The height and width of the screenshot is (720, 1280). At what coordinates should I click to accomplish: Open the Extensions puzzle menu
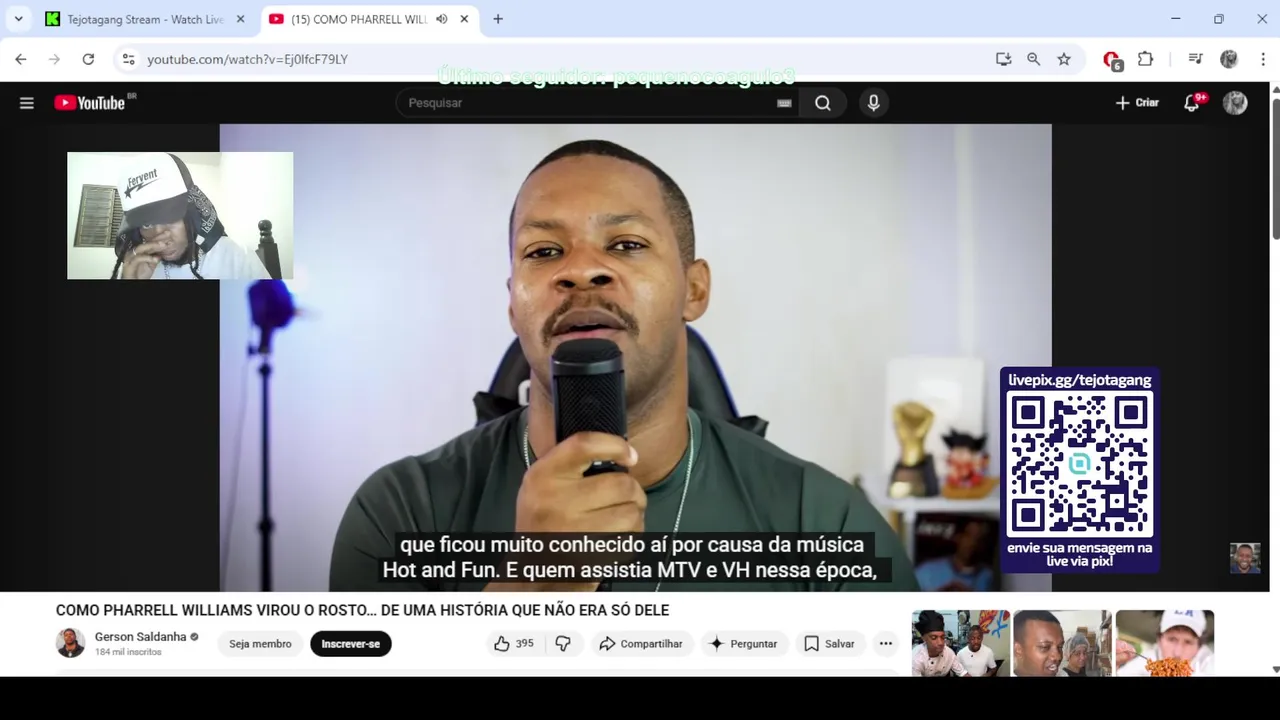pyautogui.click(x=1146, y=59)
